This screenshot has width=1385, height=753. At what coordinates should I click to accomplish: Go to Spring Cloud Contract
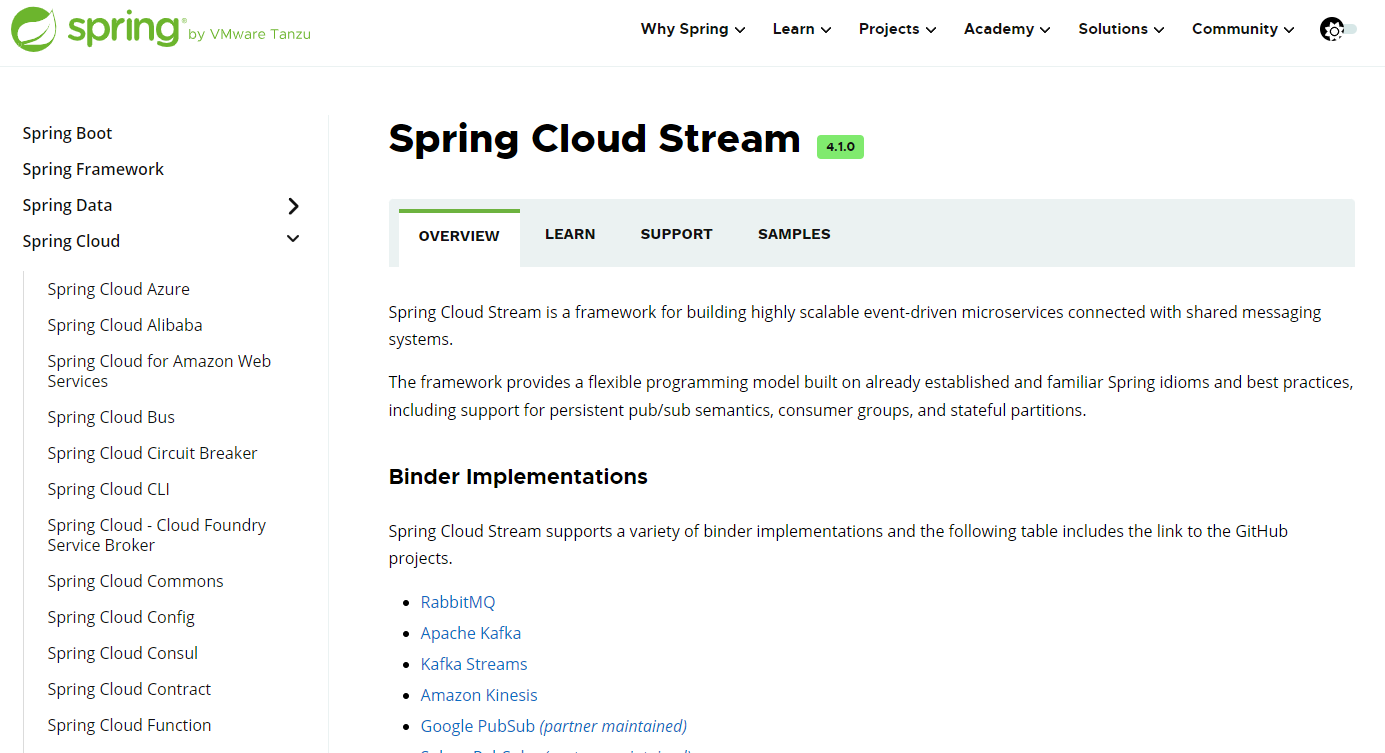pos(129,689)
